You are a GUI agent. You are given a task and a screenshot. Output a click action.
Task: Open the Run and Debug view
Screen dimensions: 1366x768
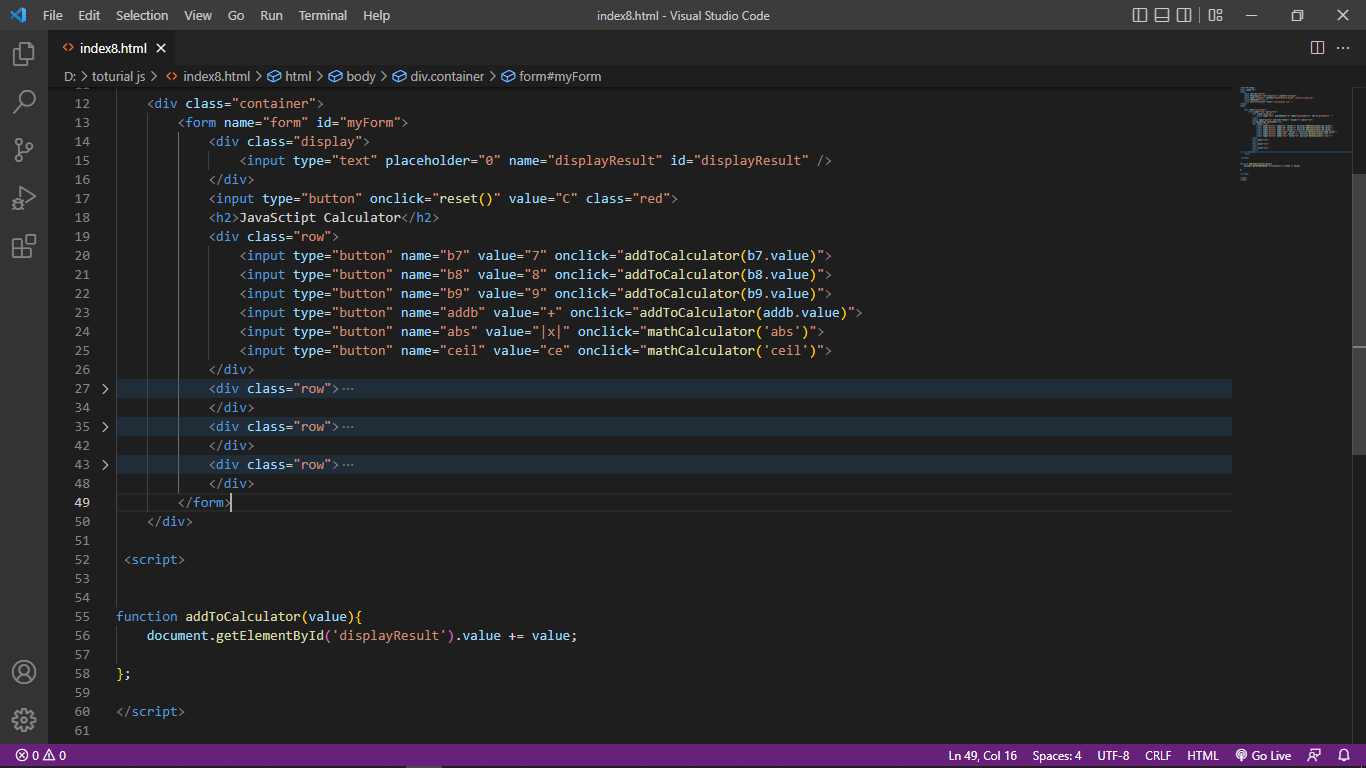tap(24, 198)
